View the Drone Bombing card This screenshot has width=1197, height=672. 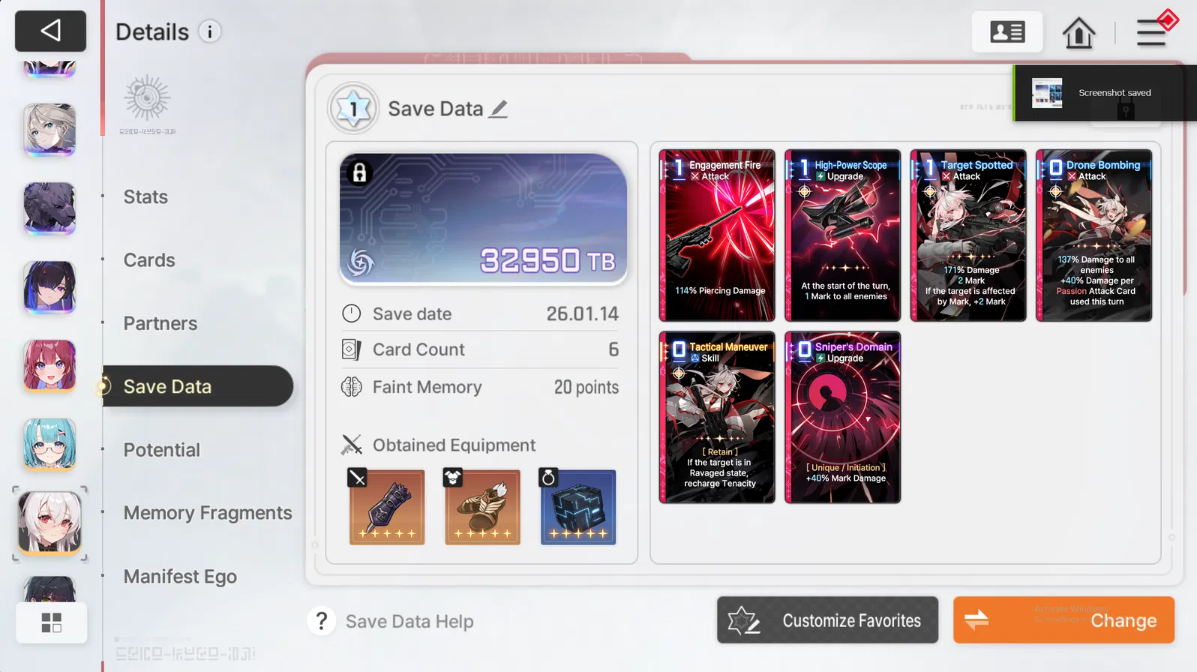point(1094,235)
